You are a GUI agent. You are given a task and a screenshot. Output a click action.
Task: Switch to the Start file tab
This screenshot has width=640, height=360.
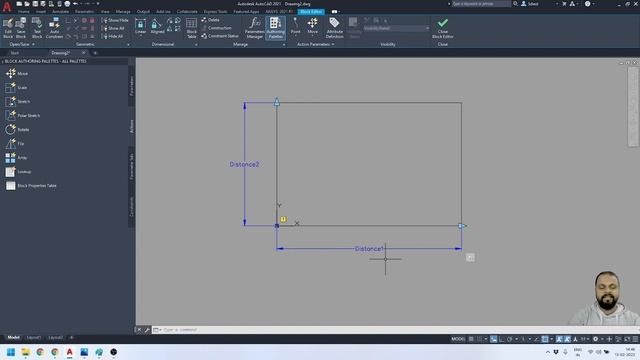click(x=15, y=53)
